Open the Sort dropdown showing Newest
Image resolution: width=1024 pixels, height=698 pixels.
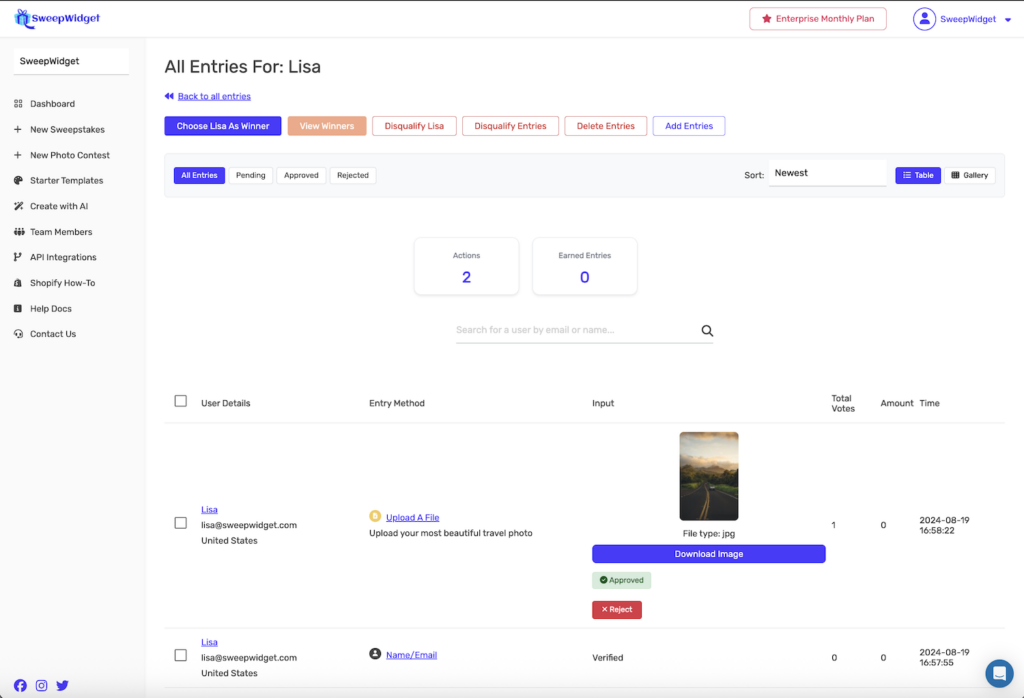click(827, 174)
